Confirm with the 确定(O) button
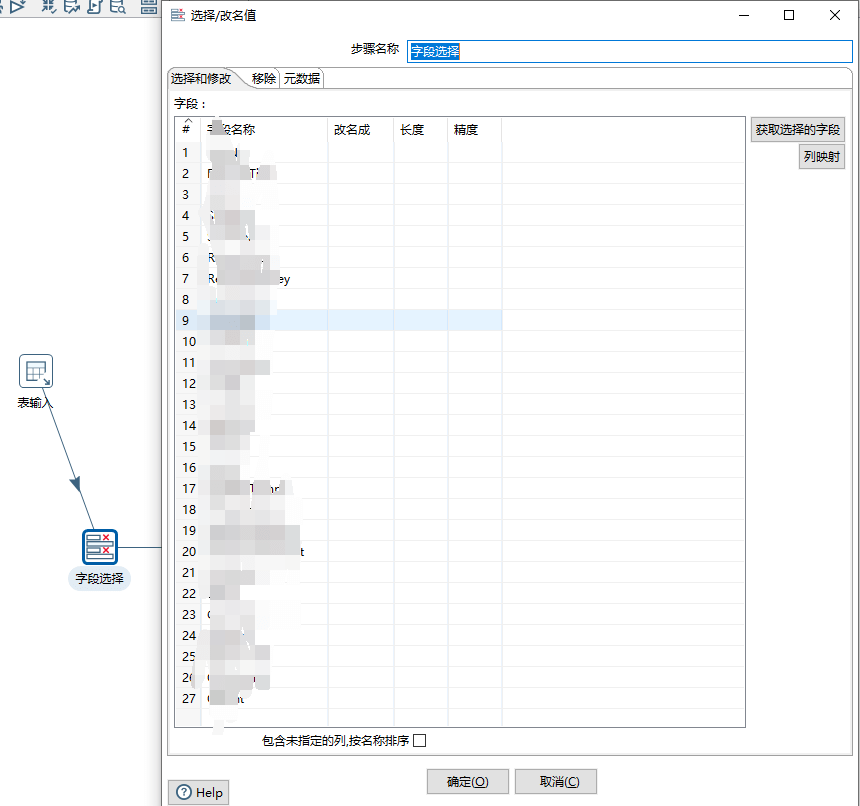The height and width of the screenshot is (806, 860). point(467,782)
